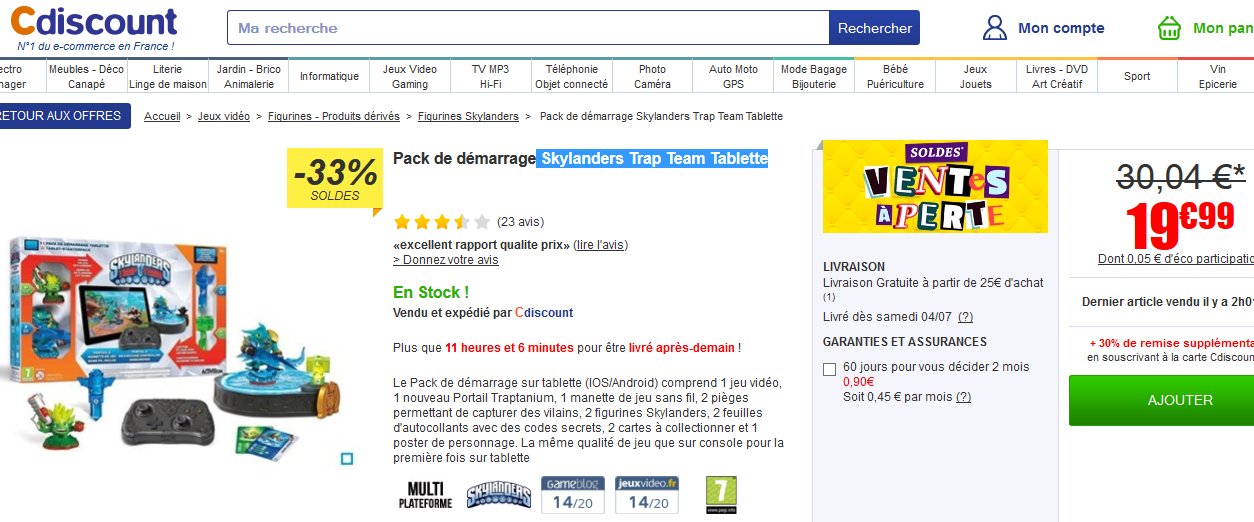The width and height of the screenshot is (1254, 522).
Task: Open the jeuxvideo.fr 14/20 rating badge
Action: 647,494
